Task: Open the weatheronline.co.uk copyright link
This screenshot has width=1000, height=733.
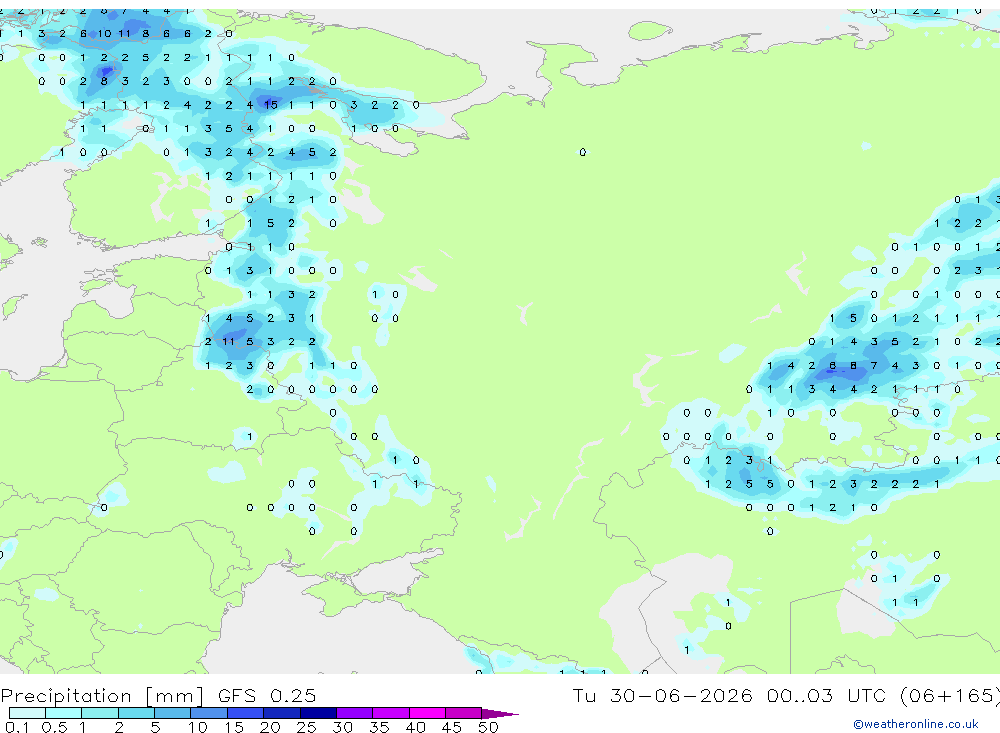Action: pos(915,724)
